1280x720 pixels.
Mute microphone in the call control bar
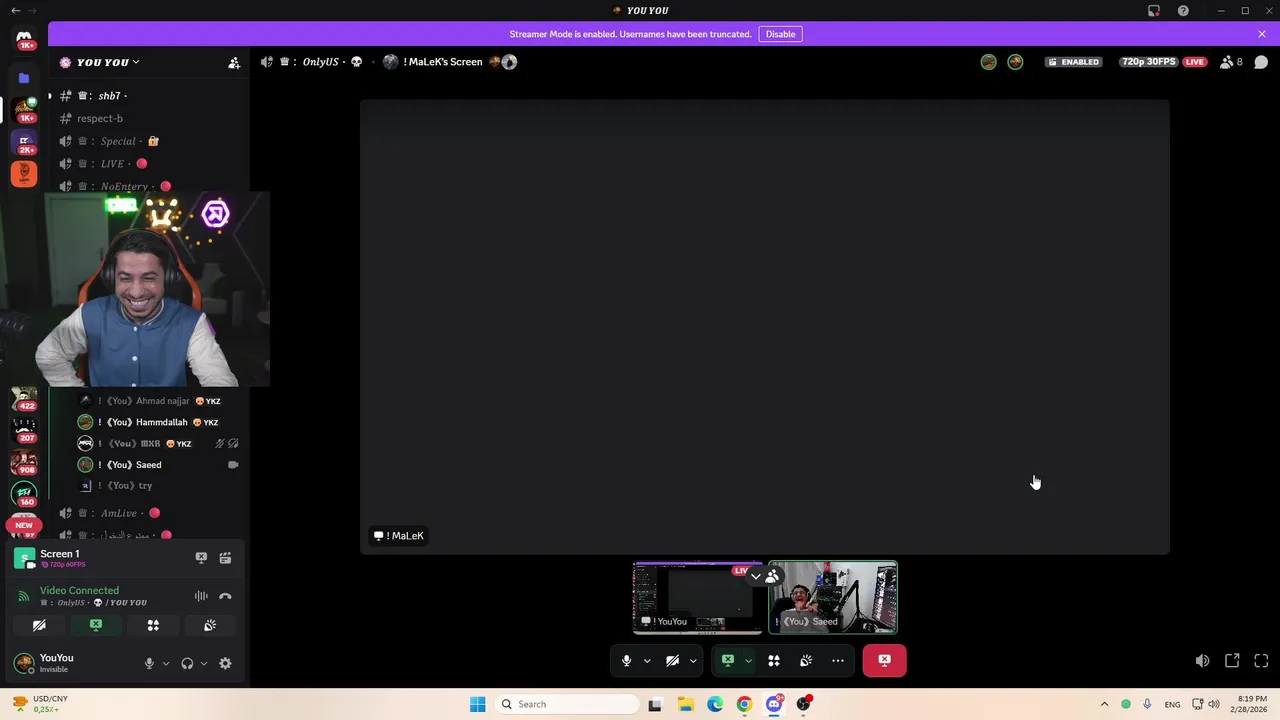(626, 661)
